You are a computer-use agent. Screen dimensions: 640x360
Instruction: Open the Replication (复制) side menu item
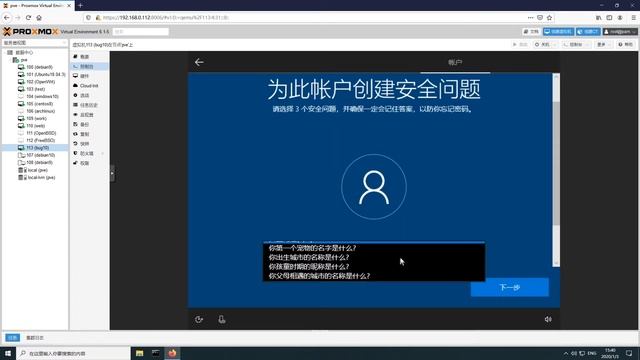tap(84, 134)
